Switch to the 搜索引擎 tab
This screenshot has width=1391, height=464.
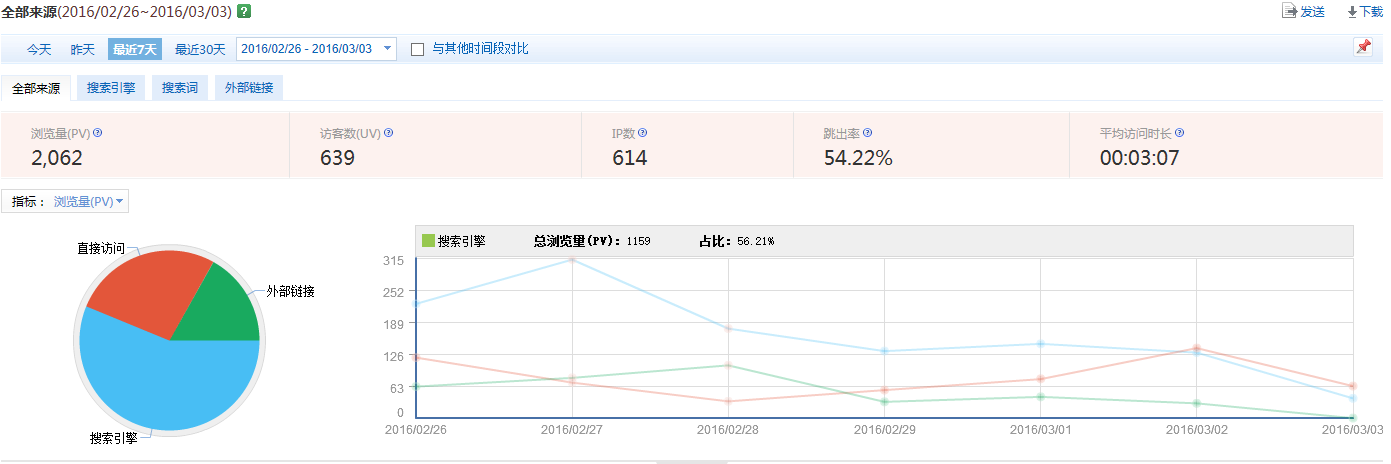pos(111,88)
